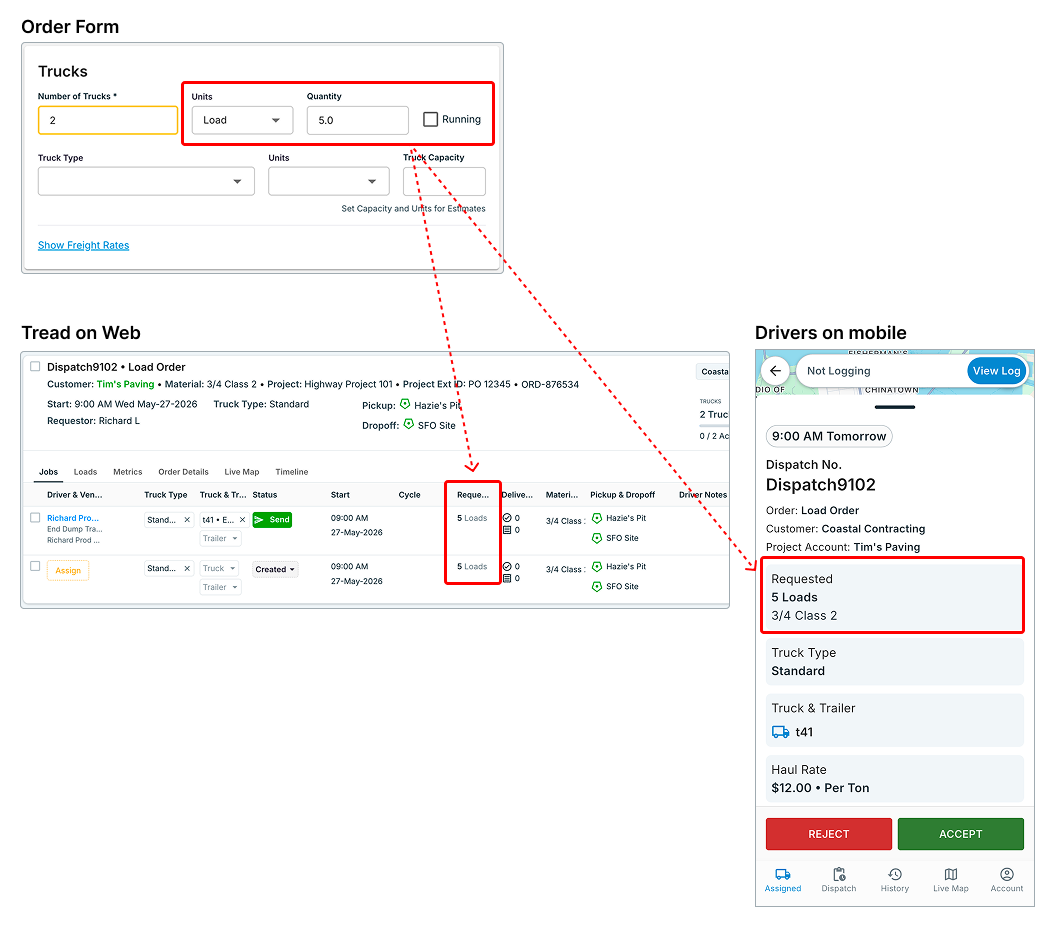Switch to the Timeline tab
The image size is (1064, 930).
pyautogui.click(x=292, y=472)
